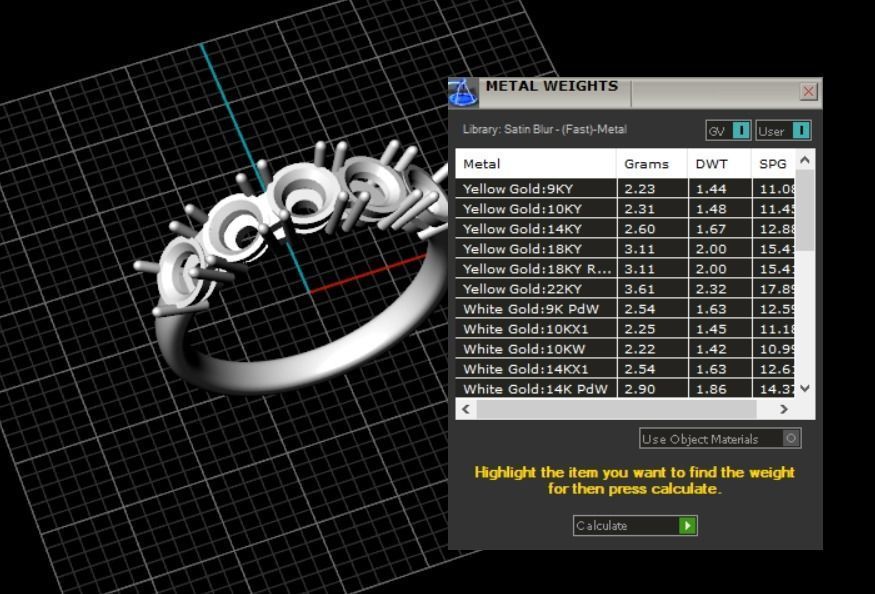This screenshot has width=875, height=594.
Task: Sort by the Grams column header
Action: 652,164
